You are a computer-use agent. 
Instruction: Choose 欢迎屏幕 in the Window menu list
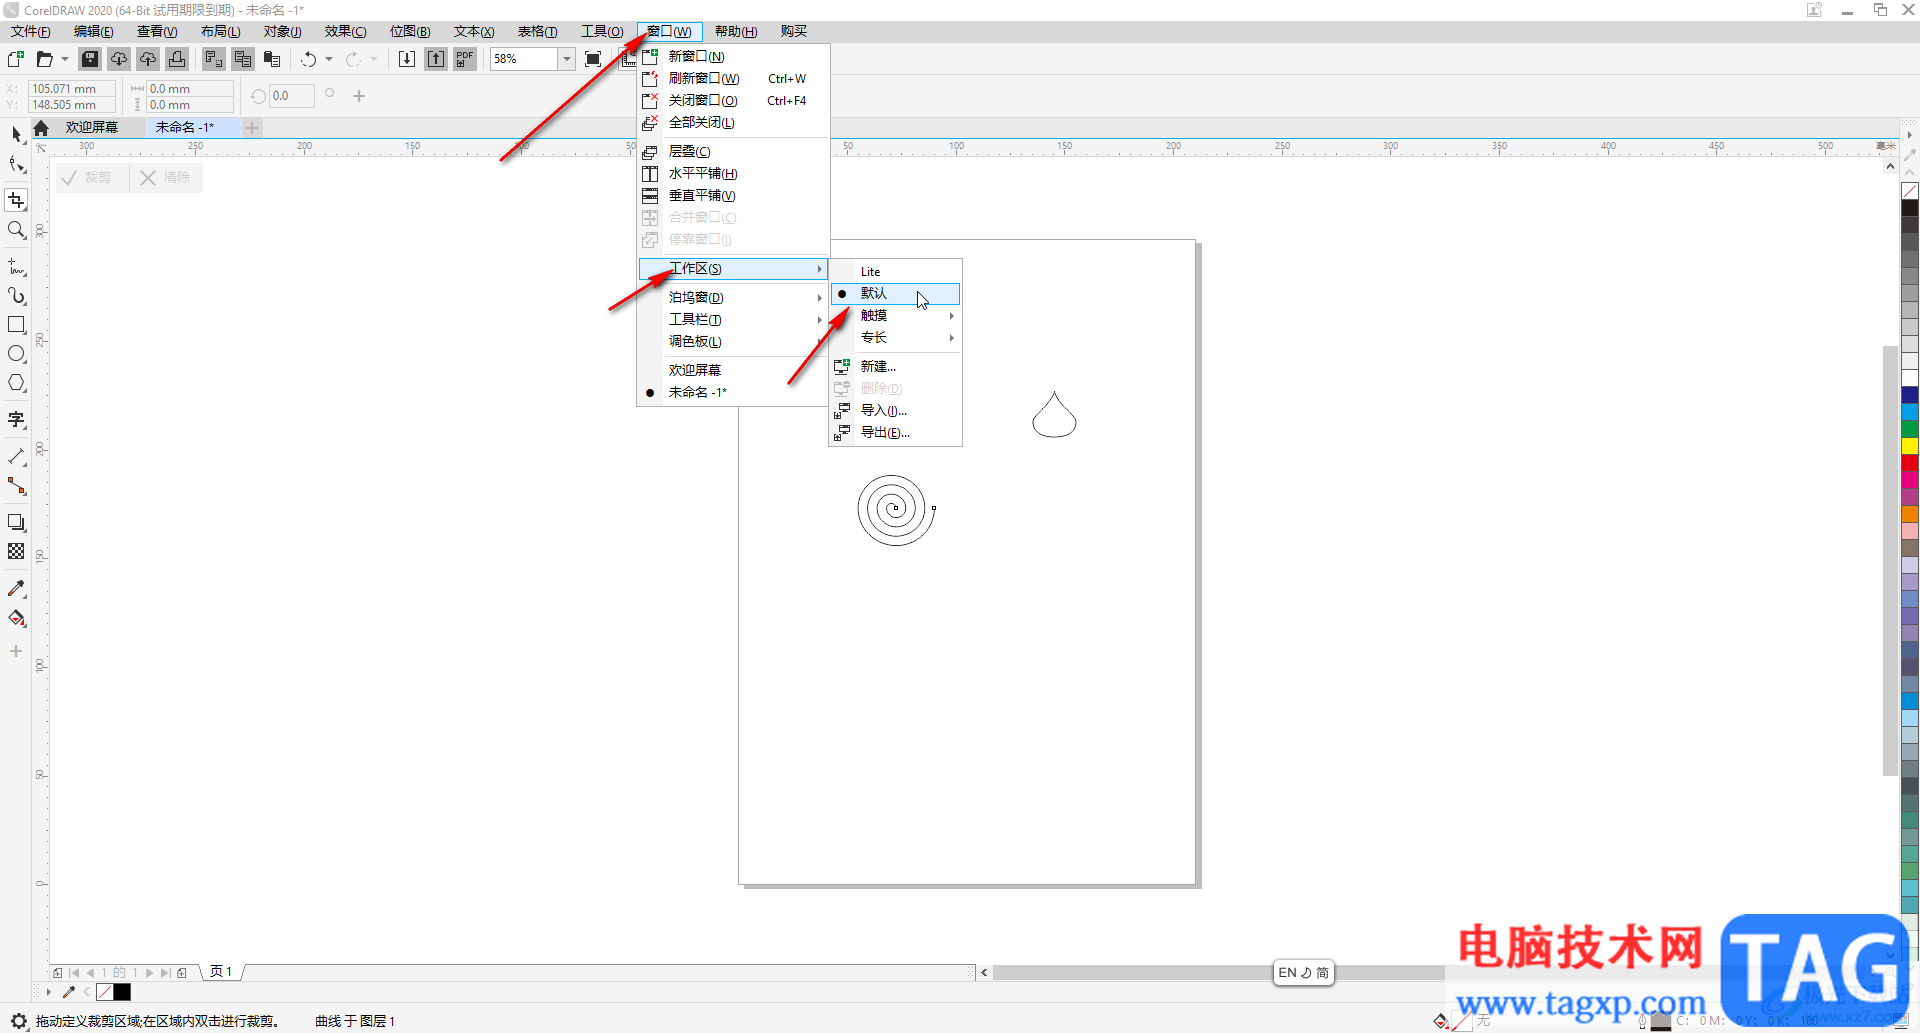[733, 370]
